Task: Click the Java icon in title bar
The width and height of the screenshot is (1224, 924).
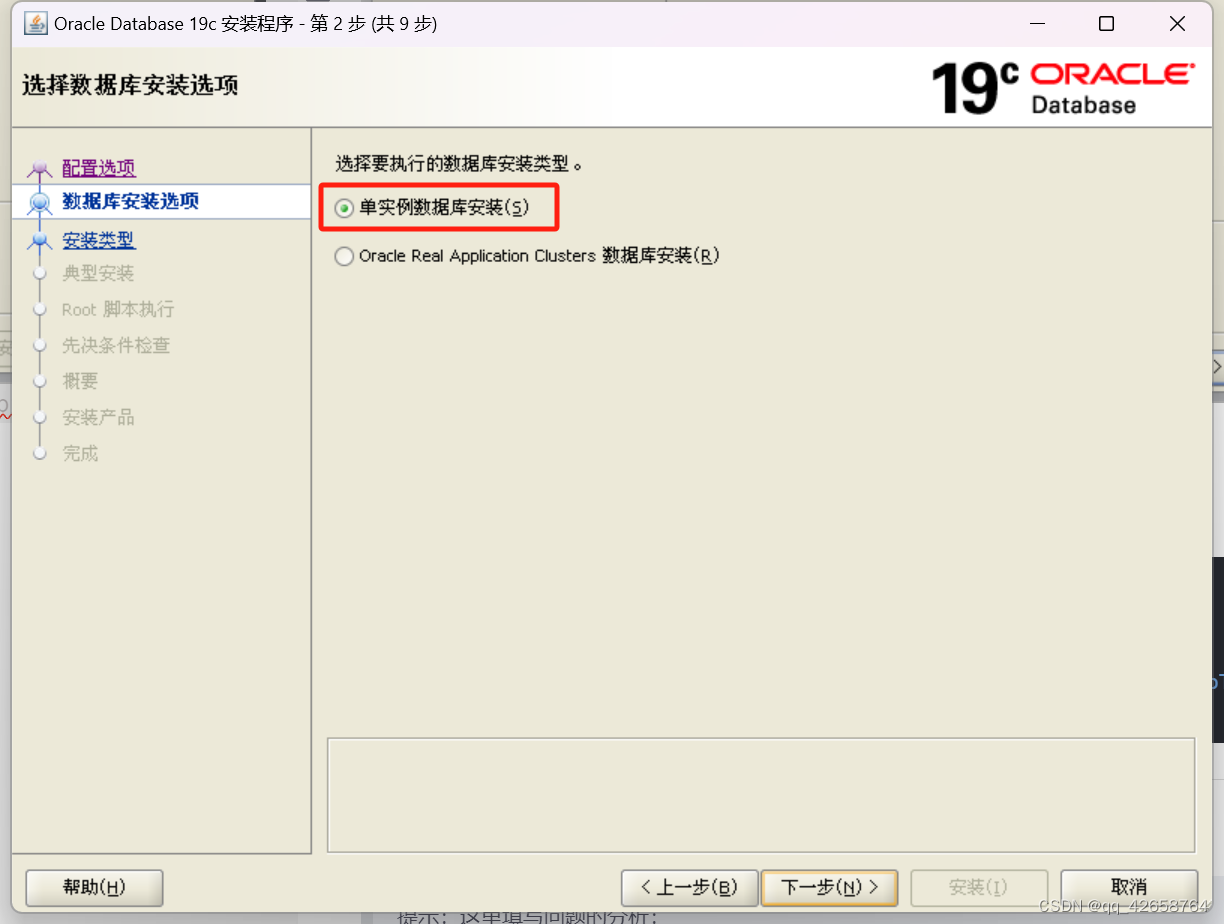Action: pos(35,23)
